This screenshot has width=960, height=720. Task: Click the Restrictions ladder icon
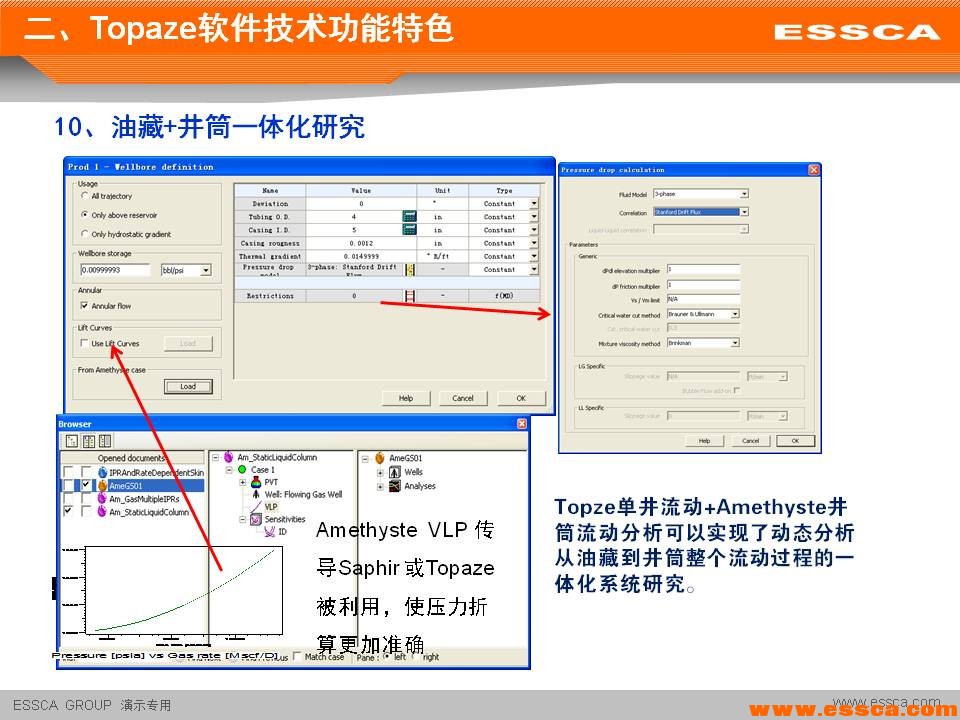point(409,296)
